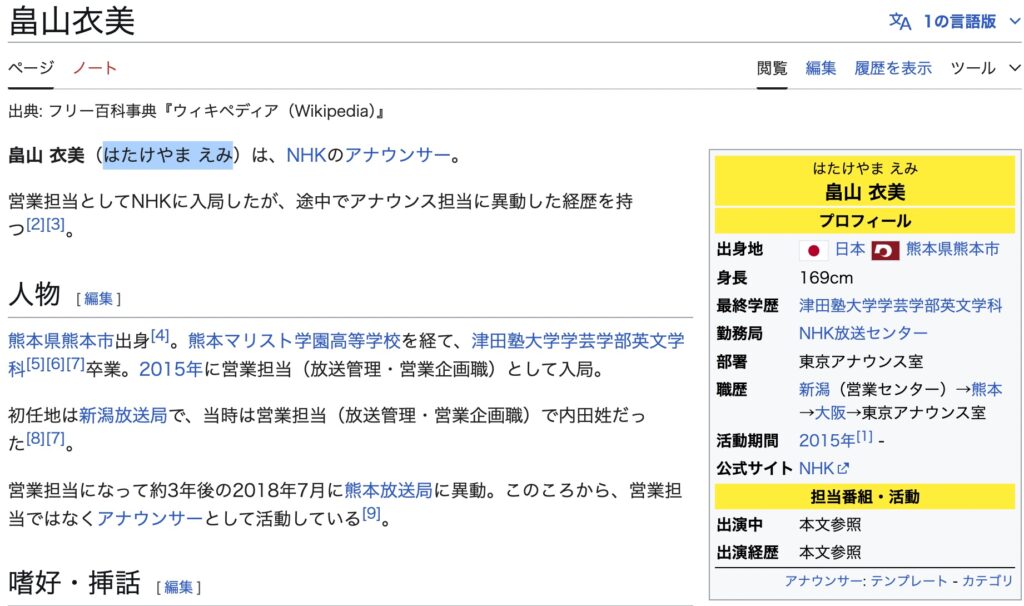Open 熊本マリスト学園高等学校 article link
Screen dimensions: 1024x606
click(x=294, y=341)
